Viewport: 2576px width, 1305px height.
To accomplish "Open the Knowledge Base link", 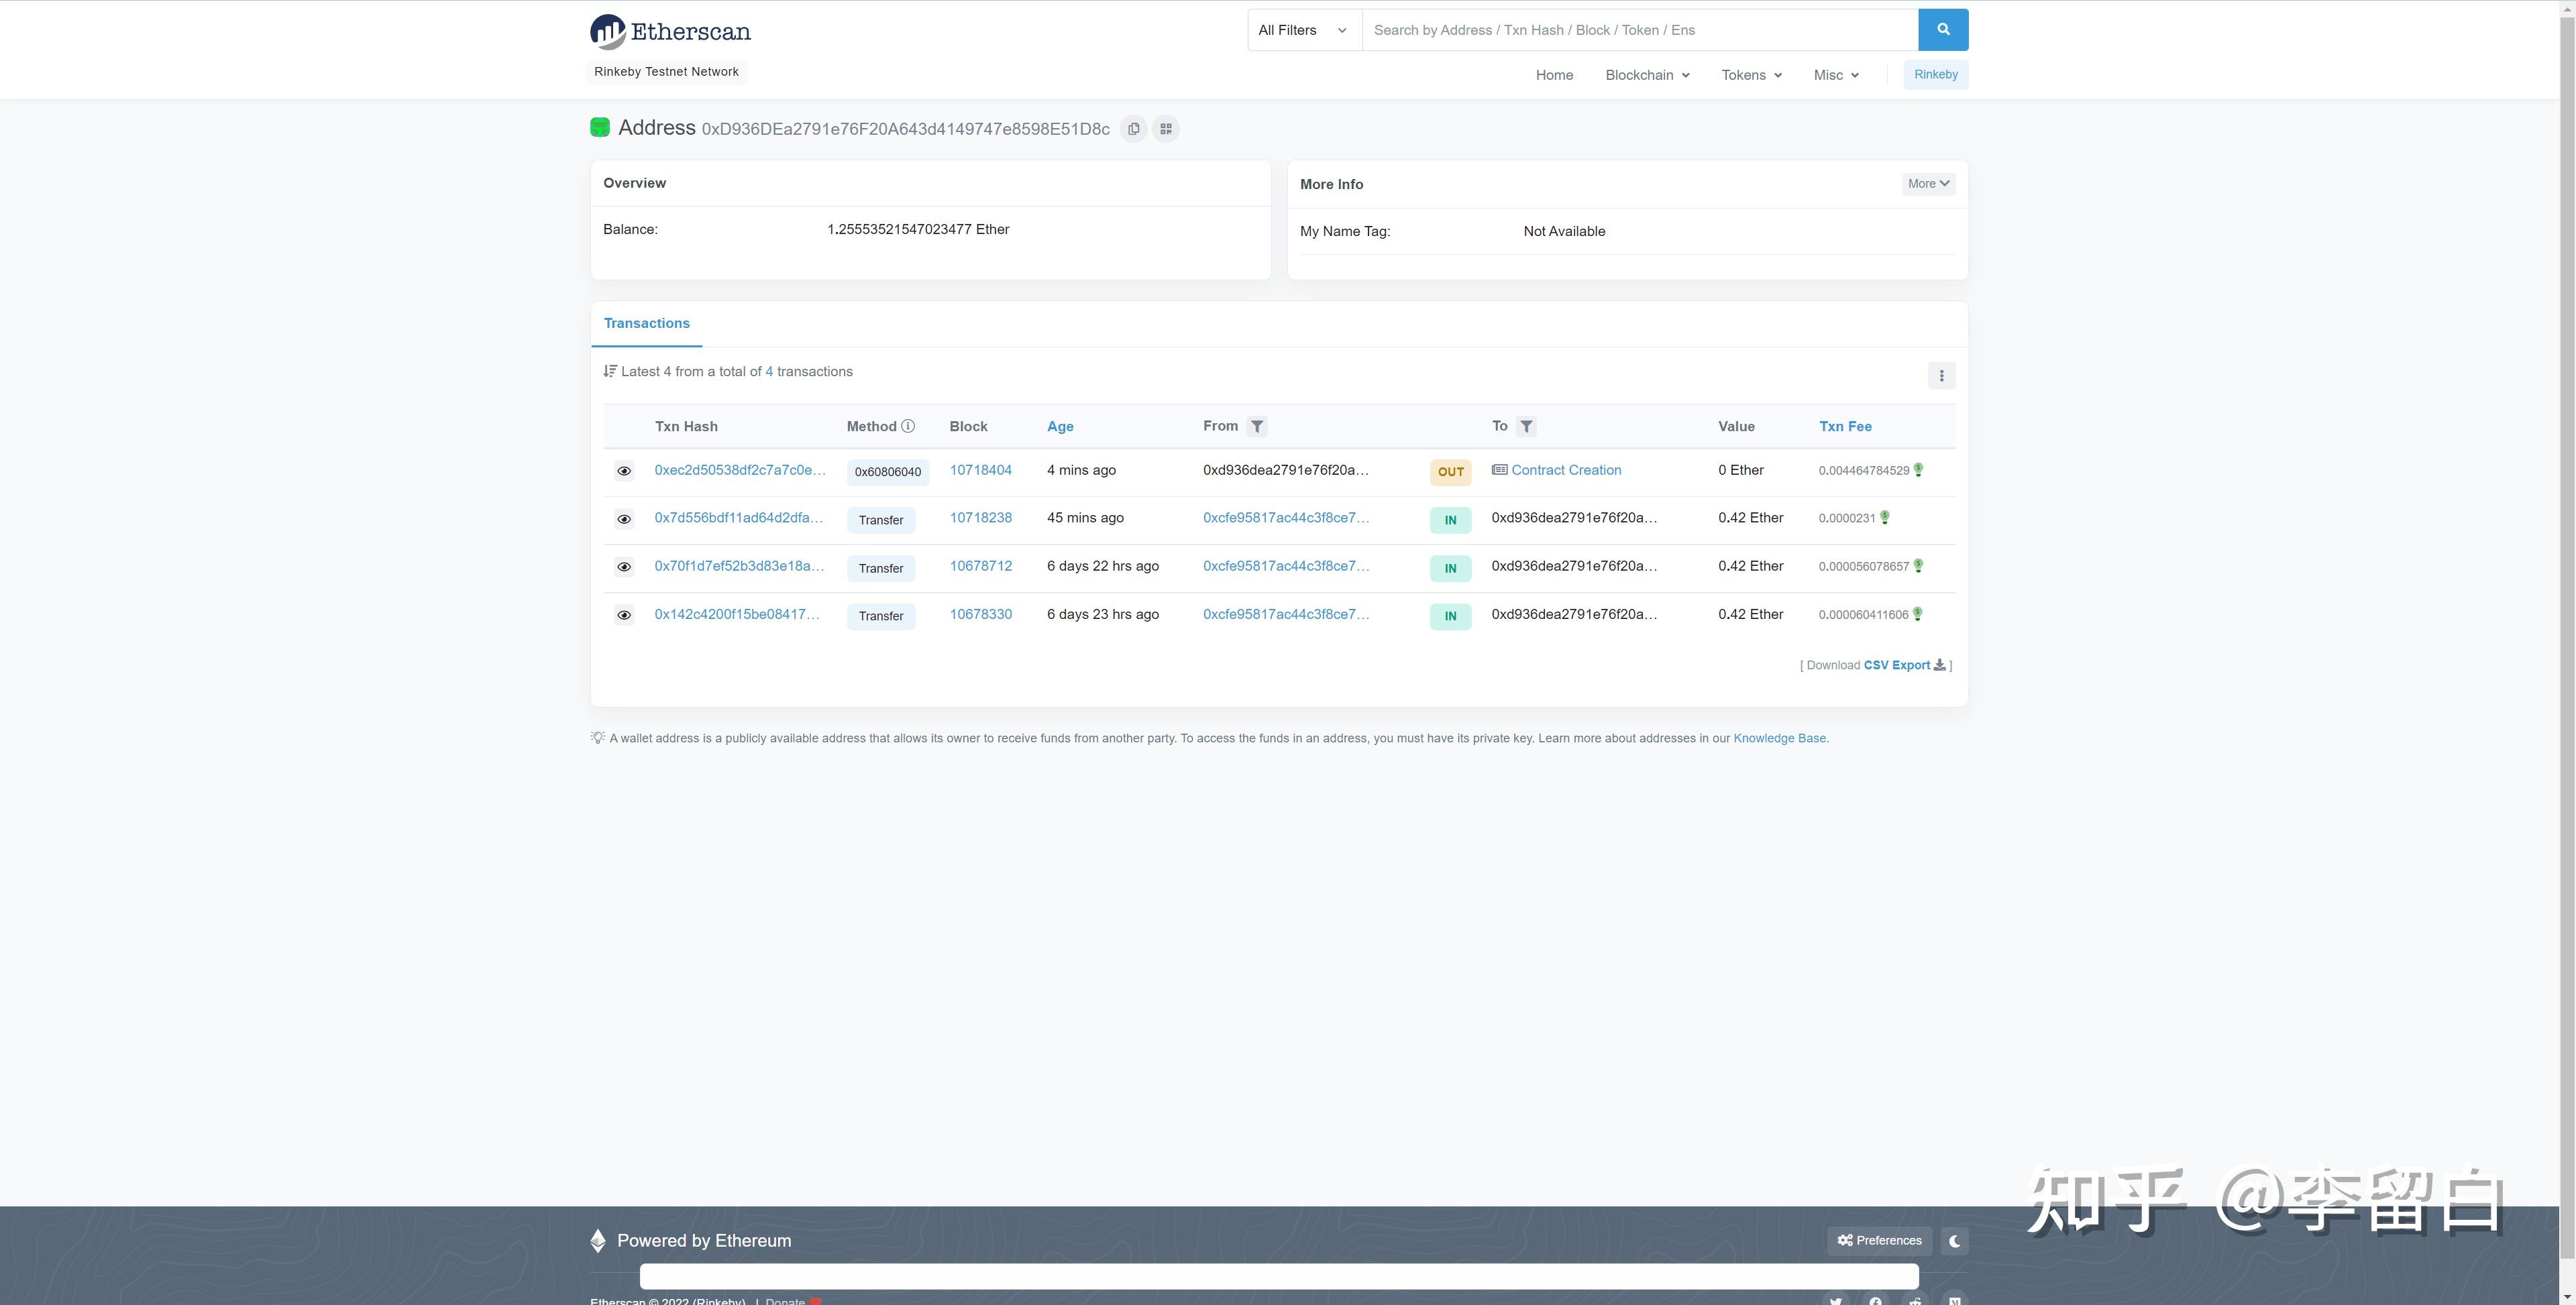I will [1779, 739].
